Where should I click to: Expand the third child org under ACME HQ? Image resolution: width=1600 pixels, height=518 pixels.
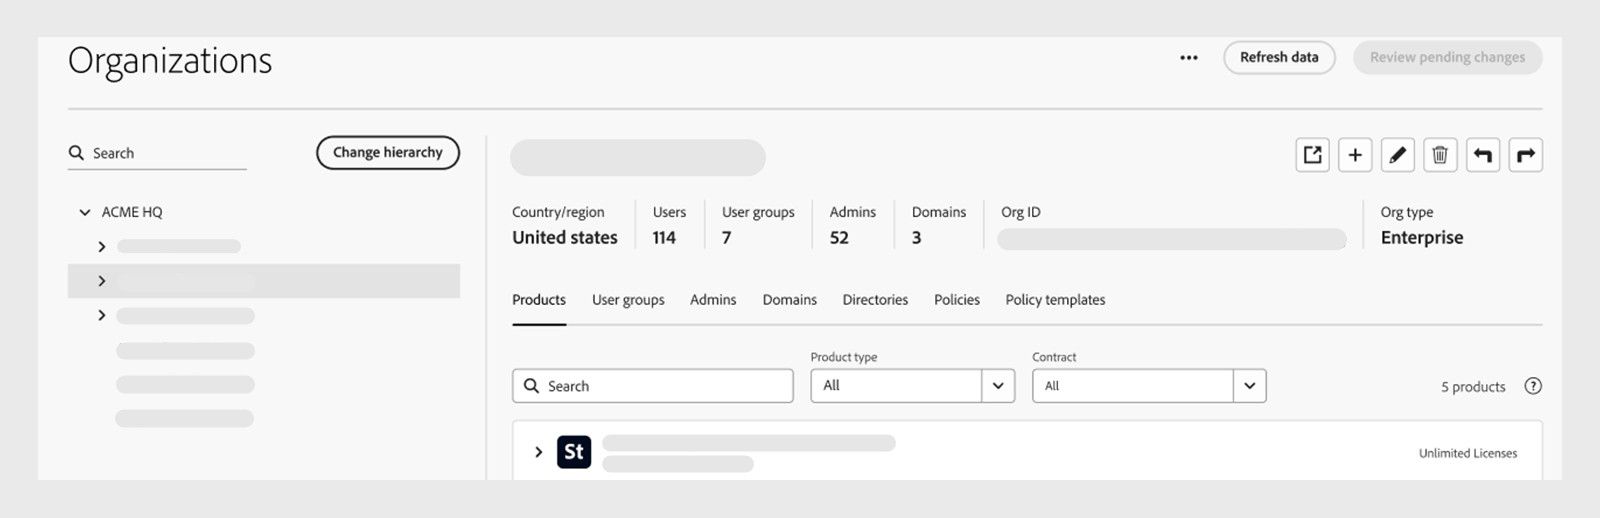pos(102,315)
